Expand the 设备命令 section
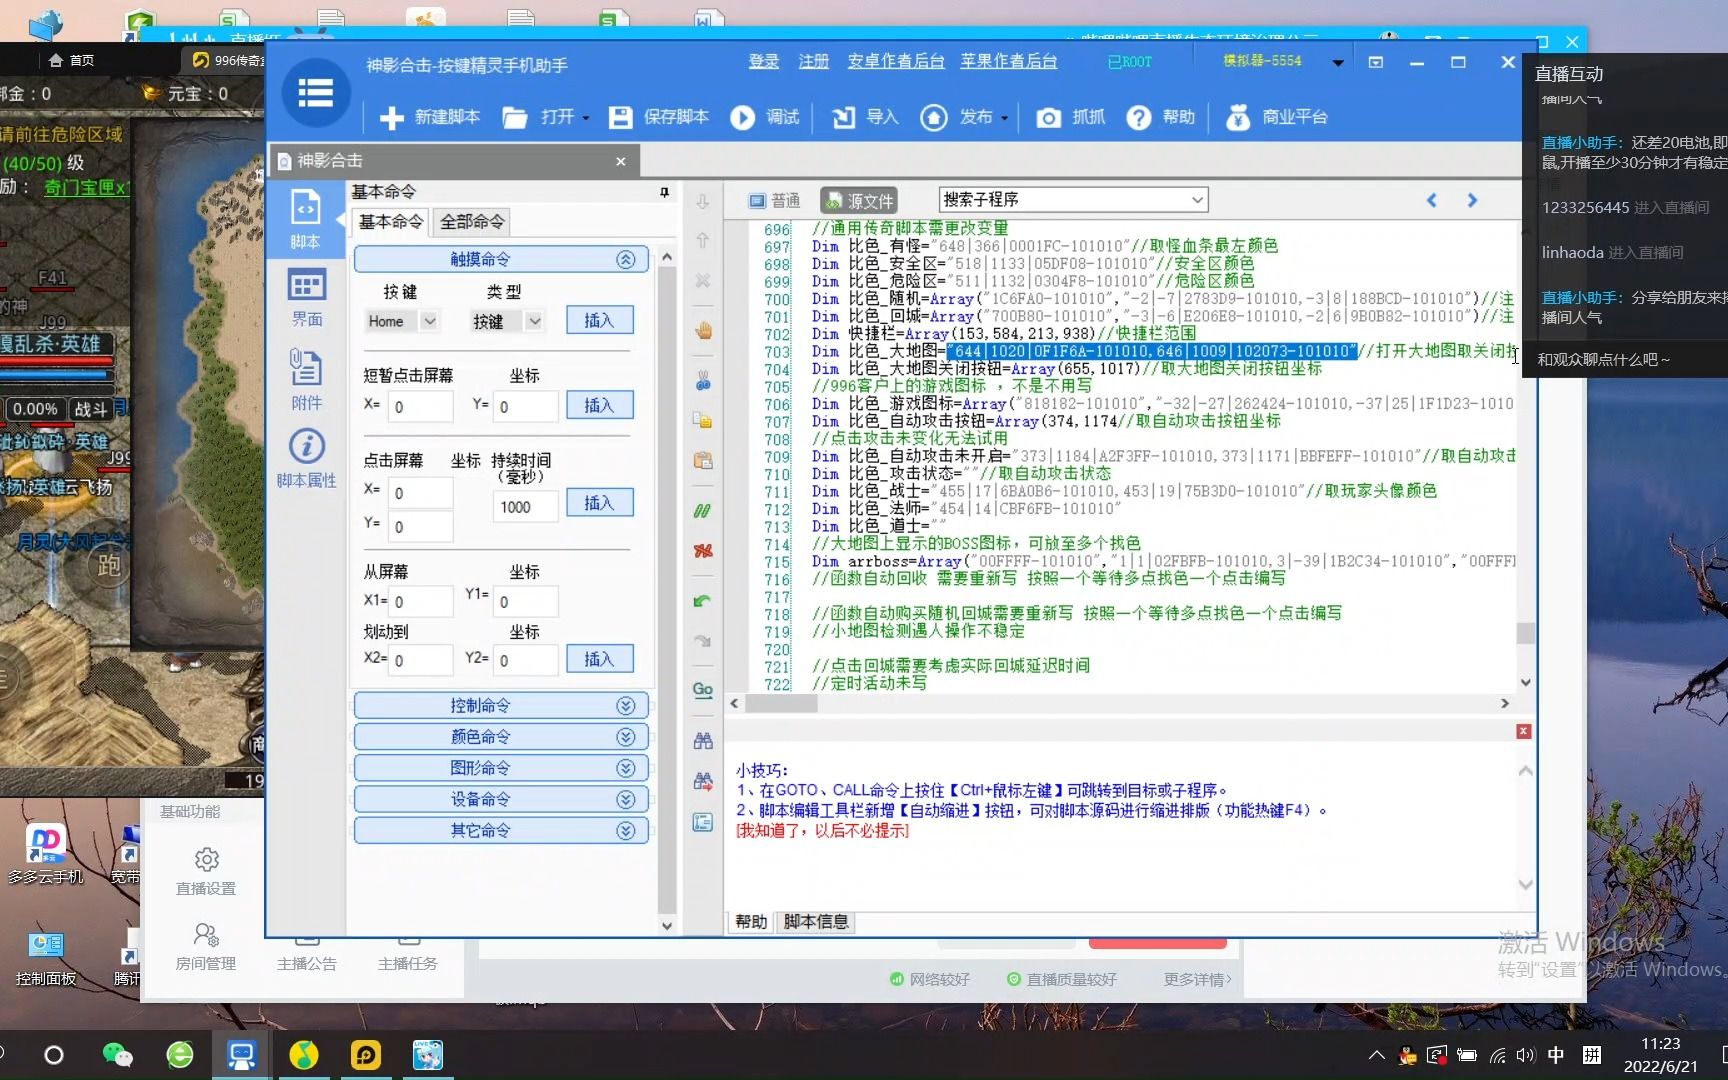The width and height of the screenshot is (1728, 1080). [x=626, y=799]
